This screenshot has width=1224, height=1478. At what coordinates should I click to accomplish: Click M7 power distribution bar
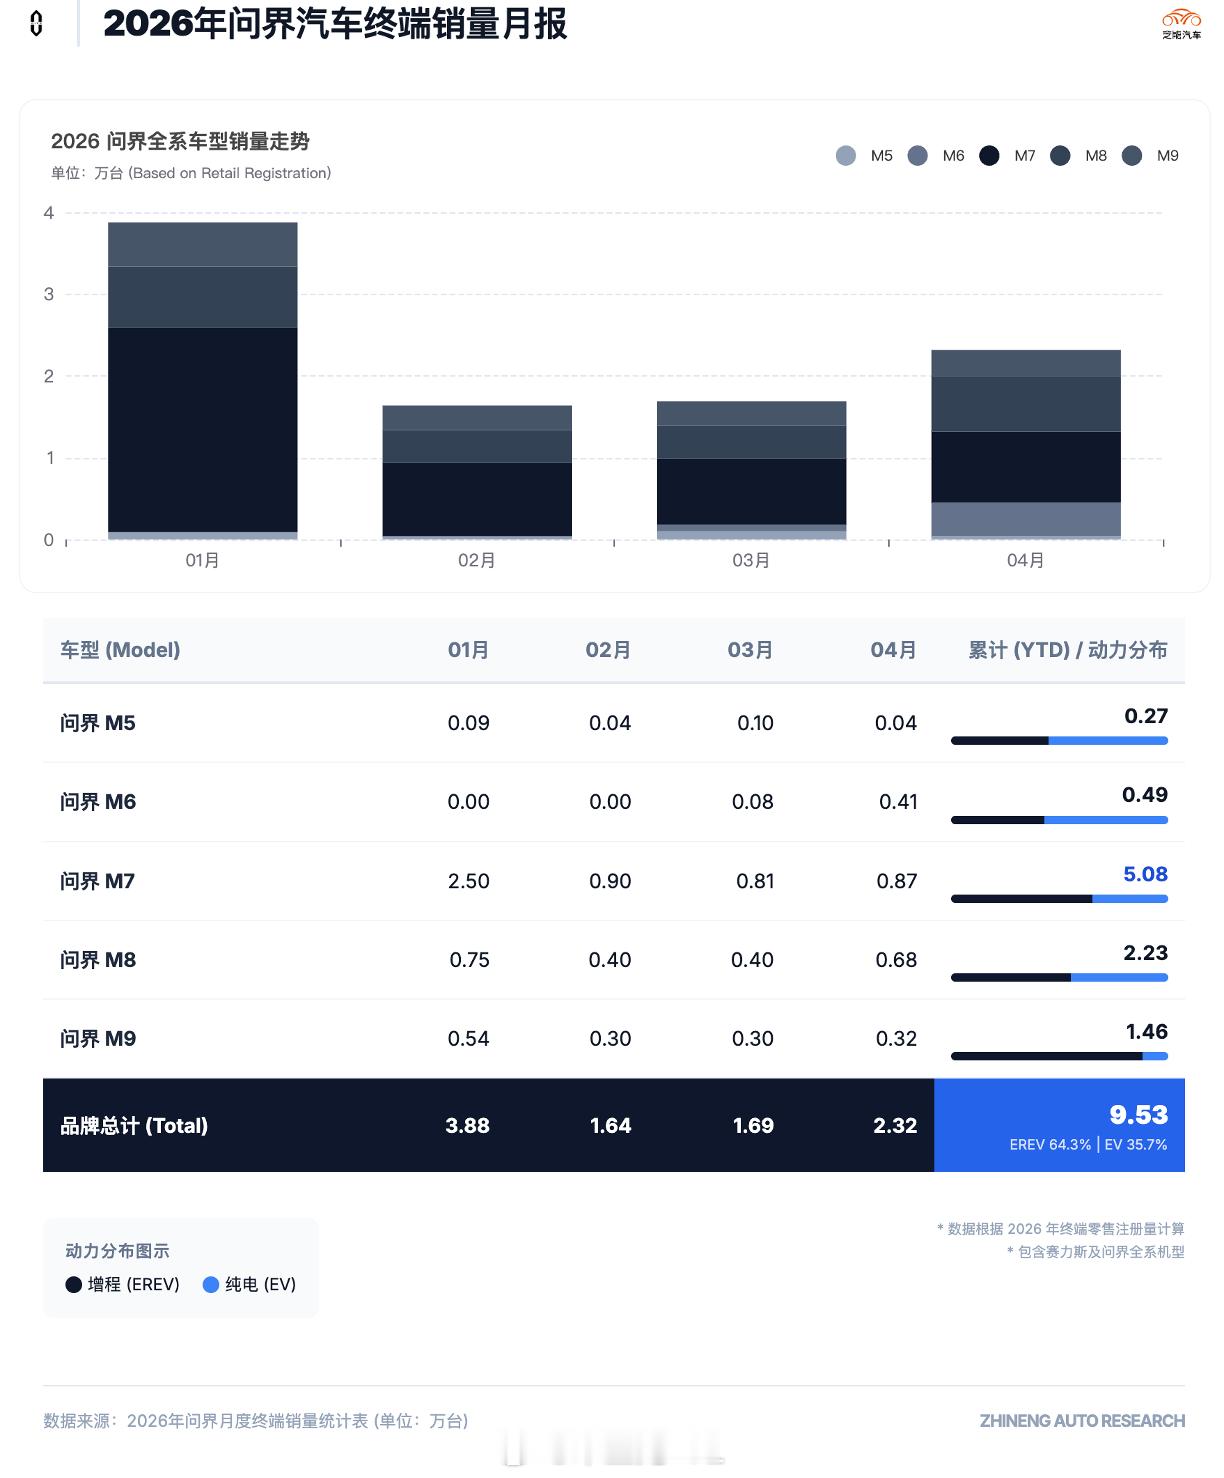(x=1059, y=899)
